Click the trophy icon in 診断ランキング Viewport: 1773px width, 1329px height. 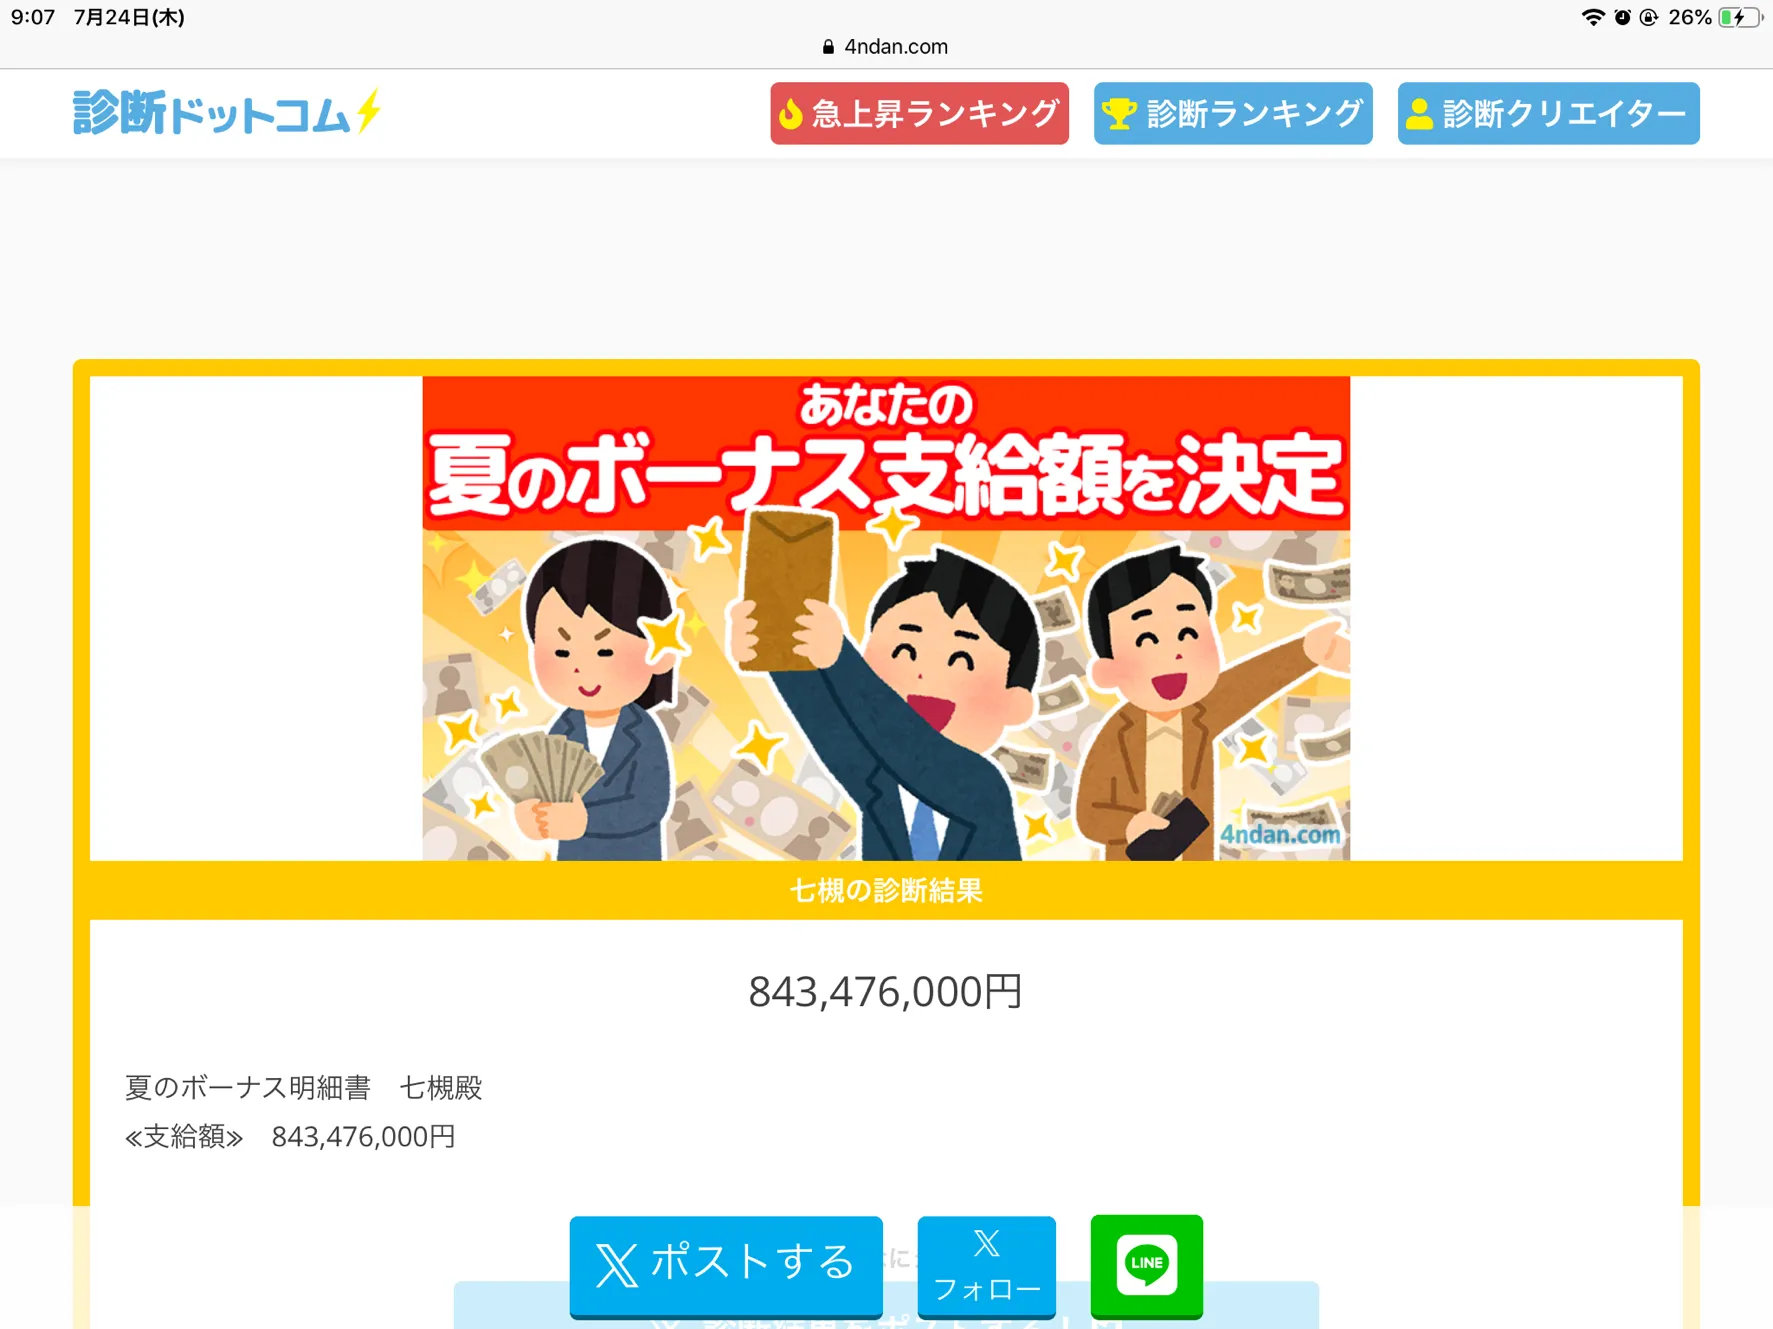click(x=1119, y=114)
